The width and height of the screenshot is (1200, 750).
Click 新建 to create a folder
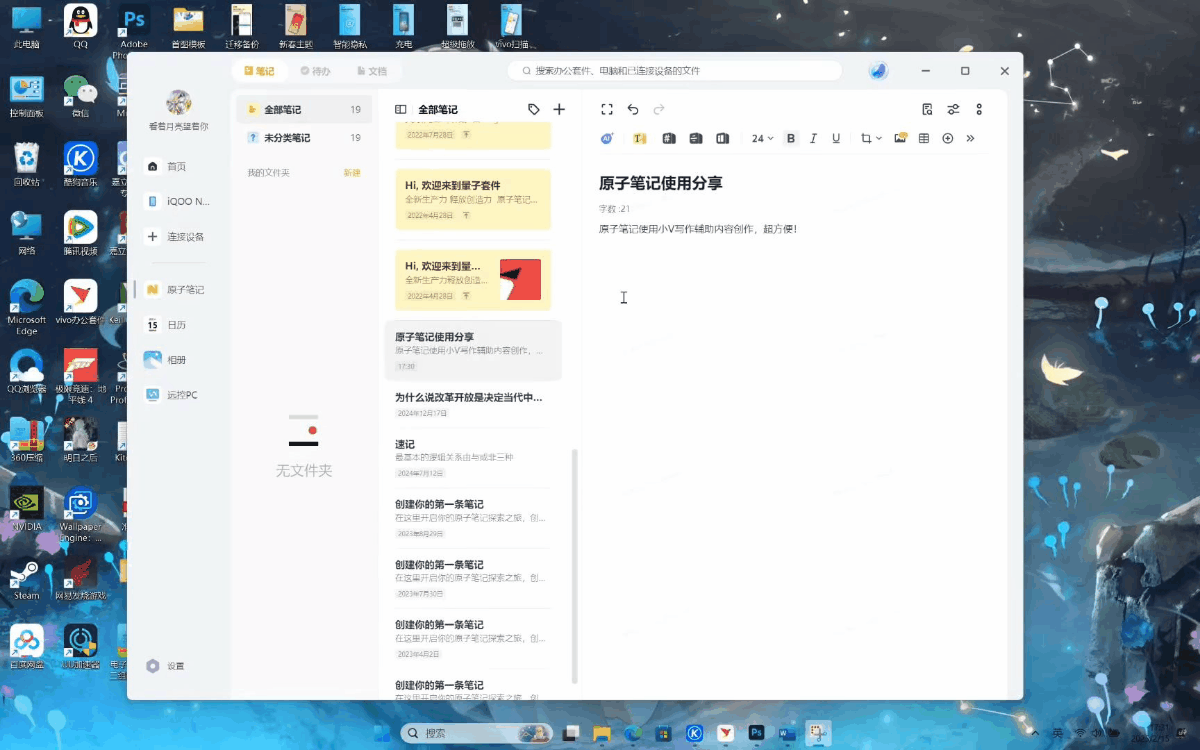[x=351, y=173]
